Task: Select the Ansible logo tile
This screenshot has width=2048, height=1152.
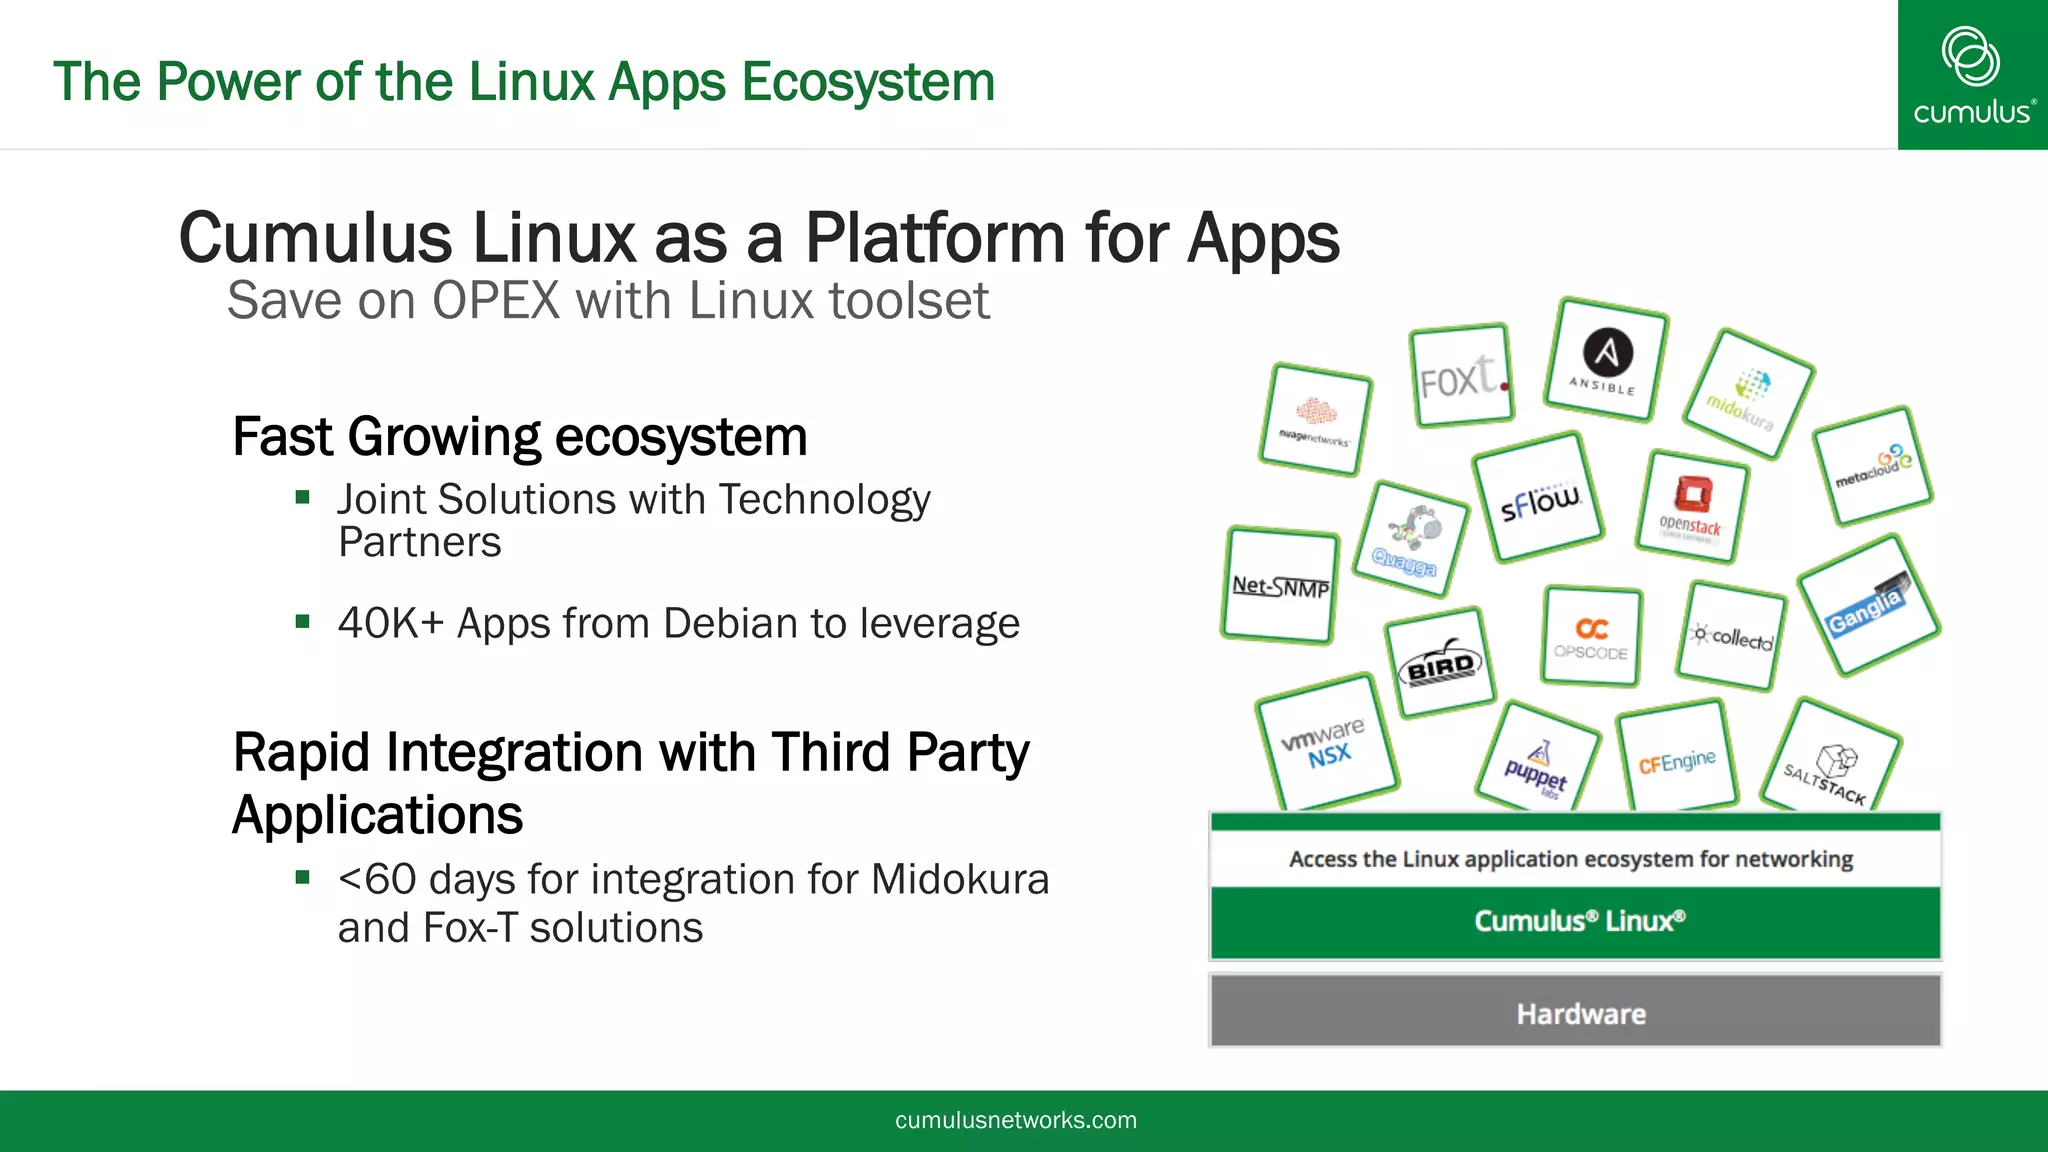Action: pyautogui.click(x=1606, y=360)
